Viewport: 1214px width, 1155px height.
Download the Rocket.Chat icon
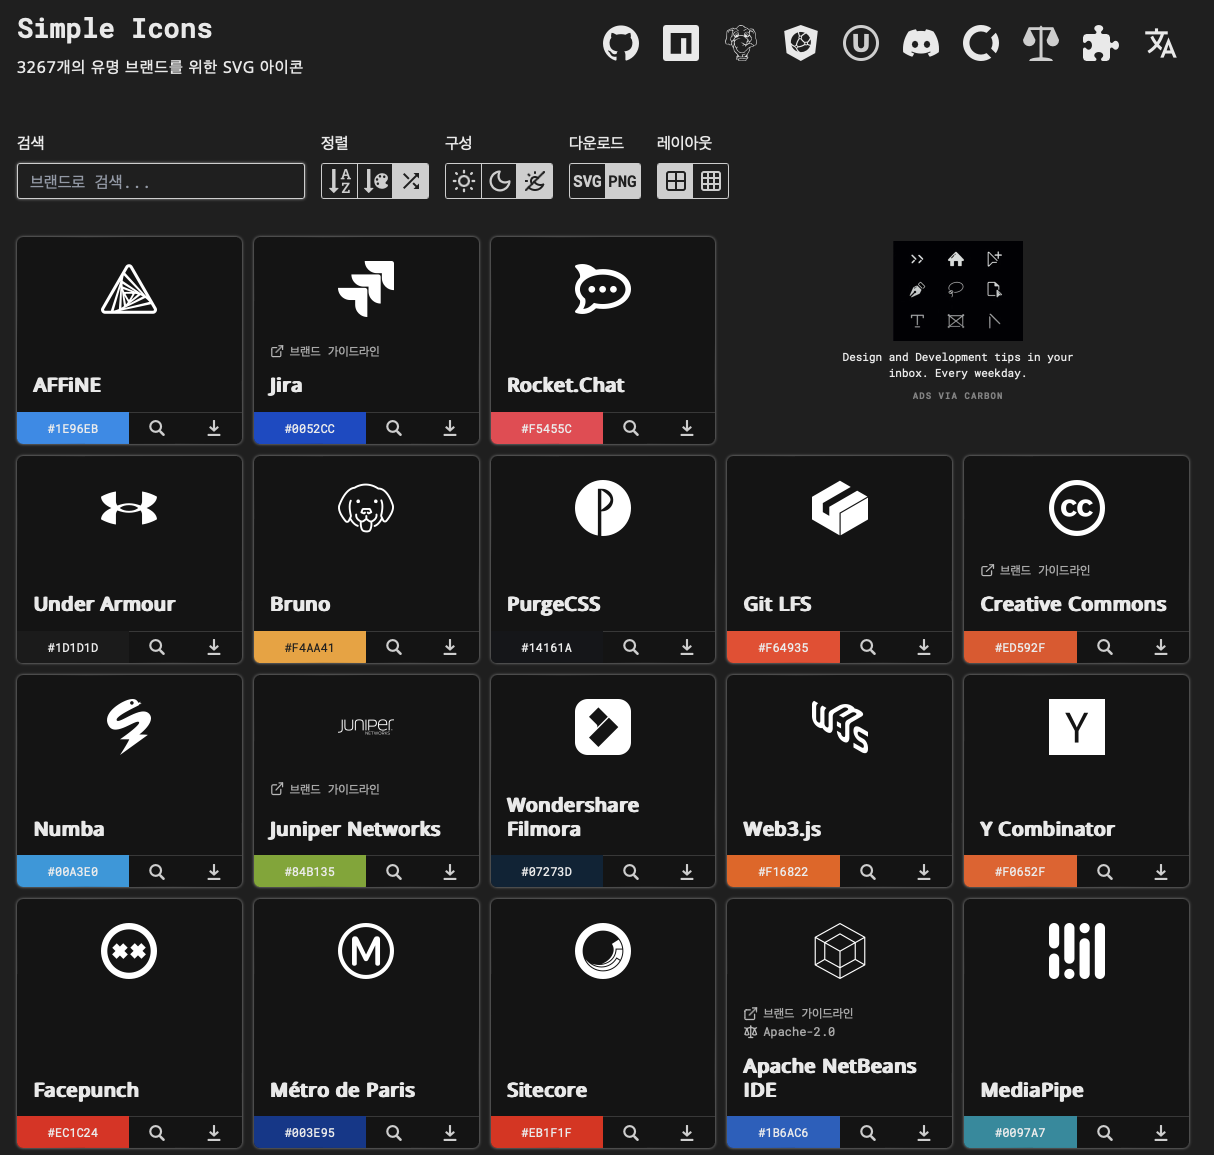[x=687, y=428]
